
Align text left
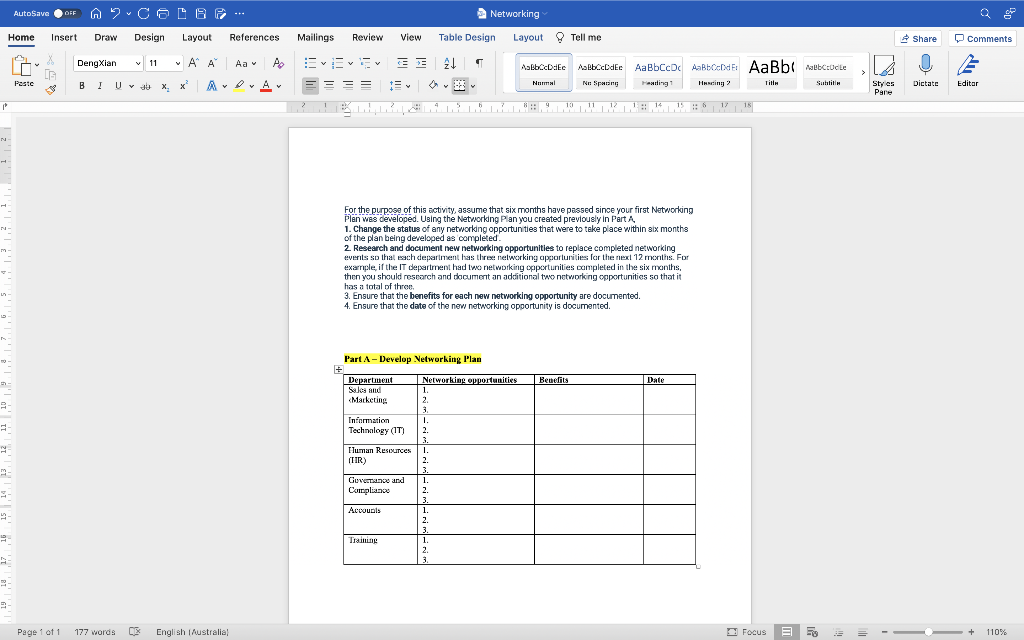(x=311, y=86)
